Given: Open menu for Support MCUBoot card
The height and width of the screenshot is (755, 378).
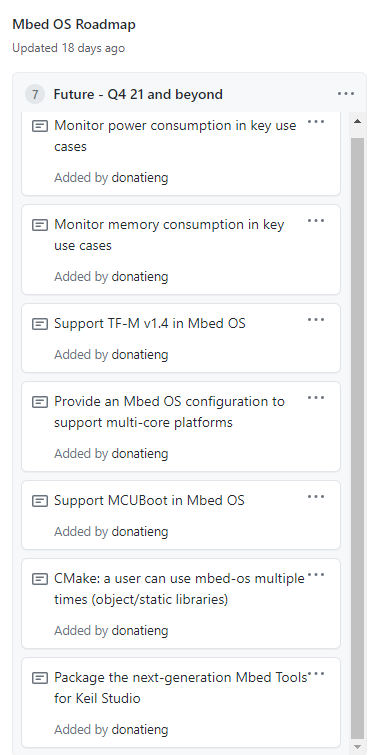Looking at the screenshot, I should [316, 497].
